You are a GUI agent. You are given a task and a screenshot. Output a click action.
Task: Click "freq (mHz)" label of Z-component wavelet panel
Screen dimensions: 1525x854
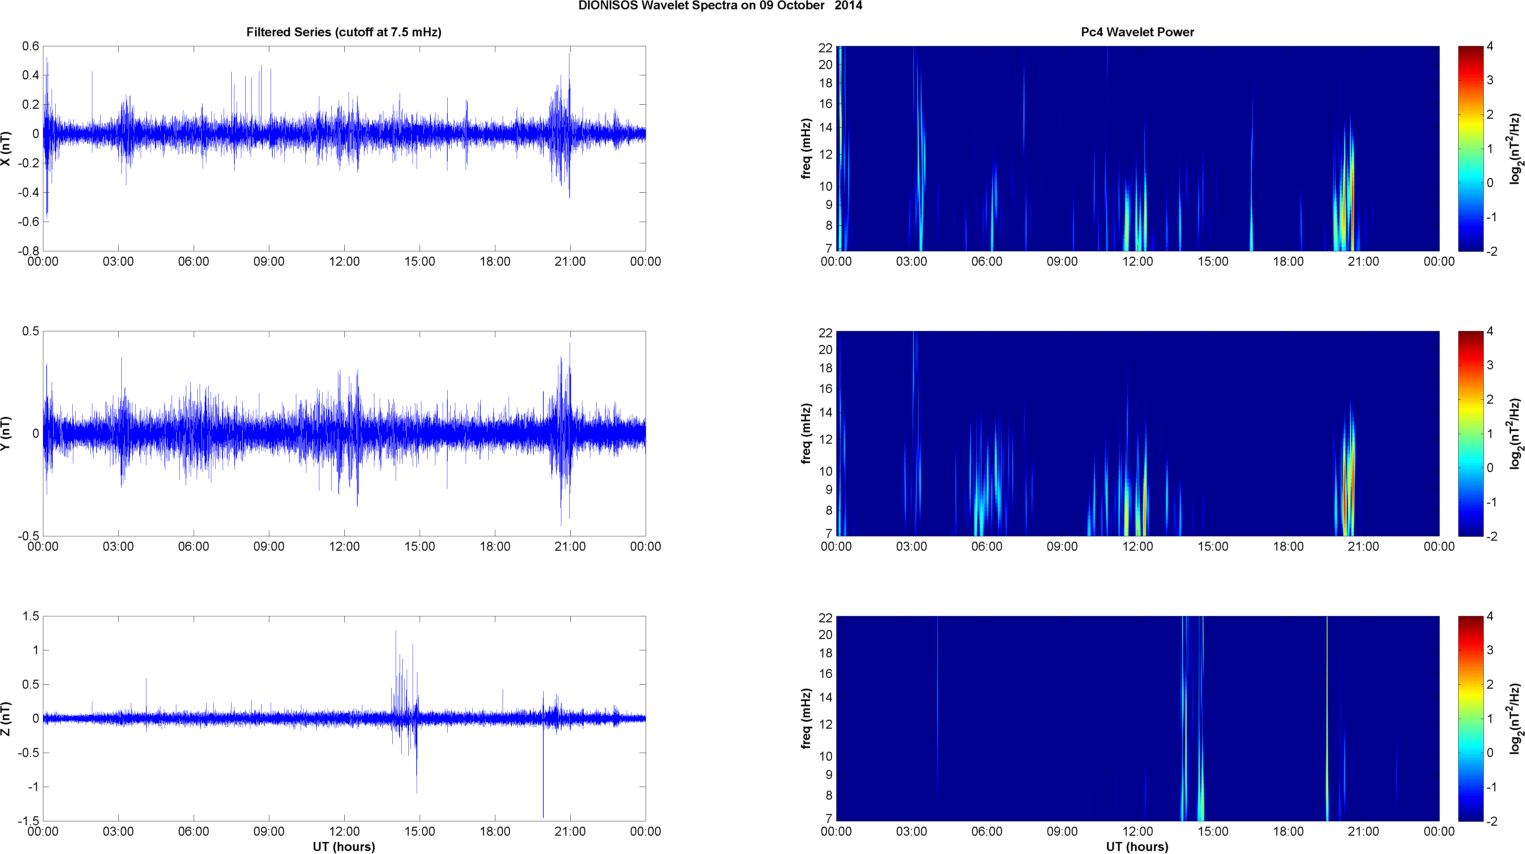806,719
